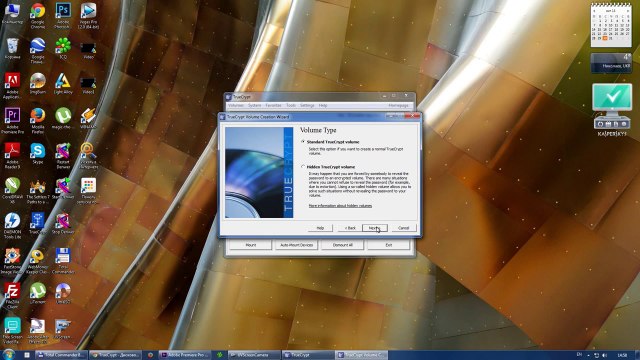Screen dimensions: 640x360
Task: Open the Tools menu in TrueCrypt
Action: 291,105
